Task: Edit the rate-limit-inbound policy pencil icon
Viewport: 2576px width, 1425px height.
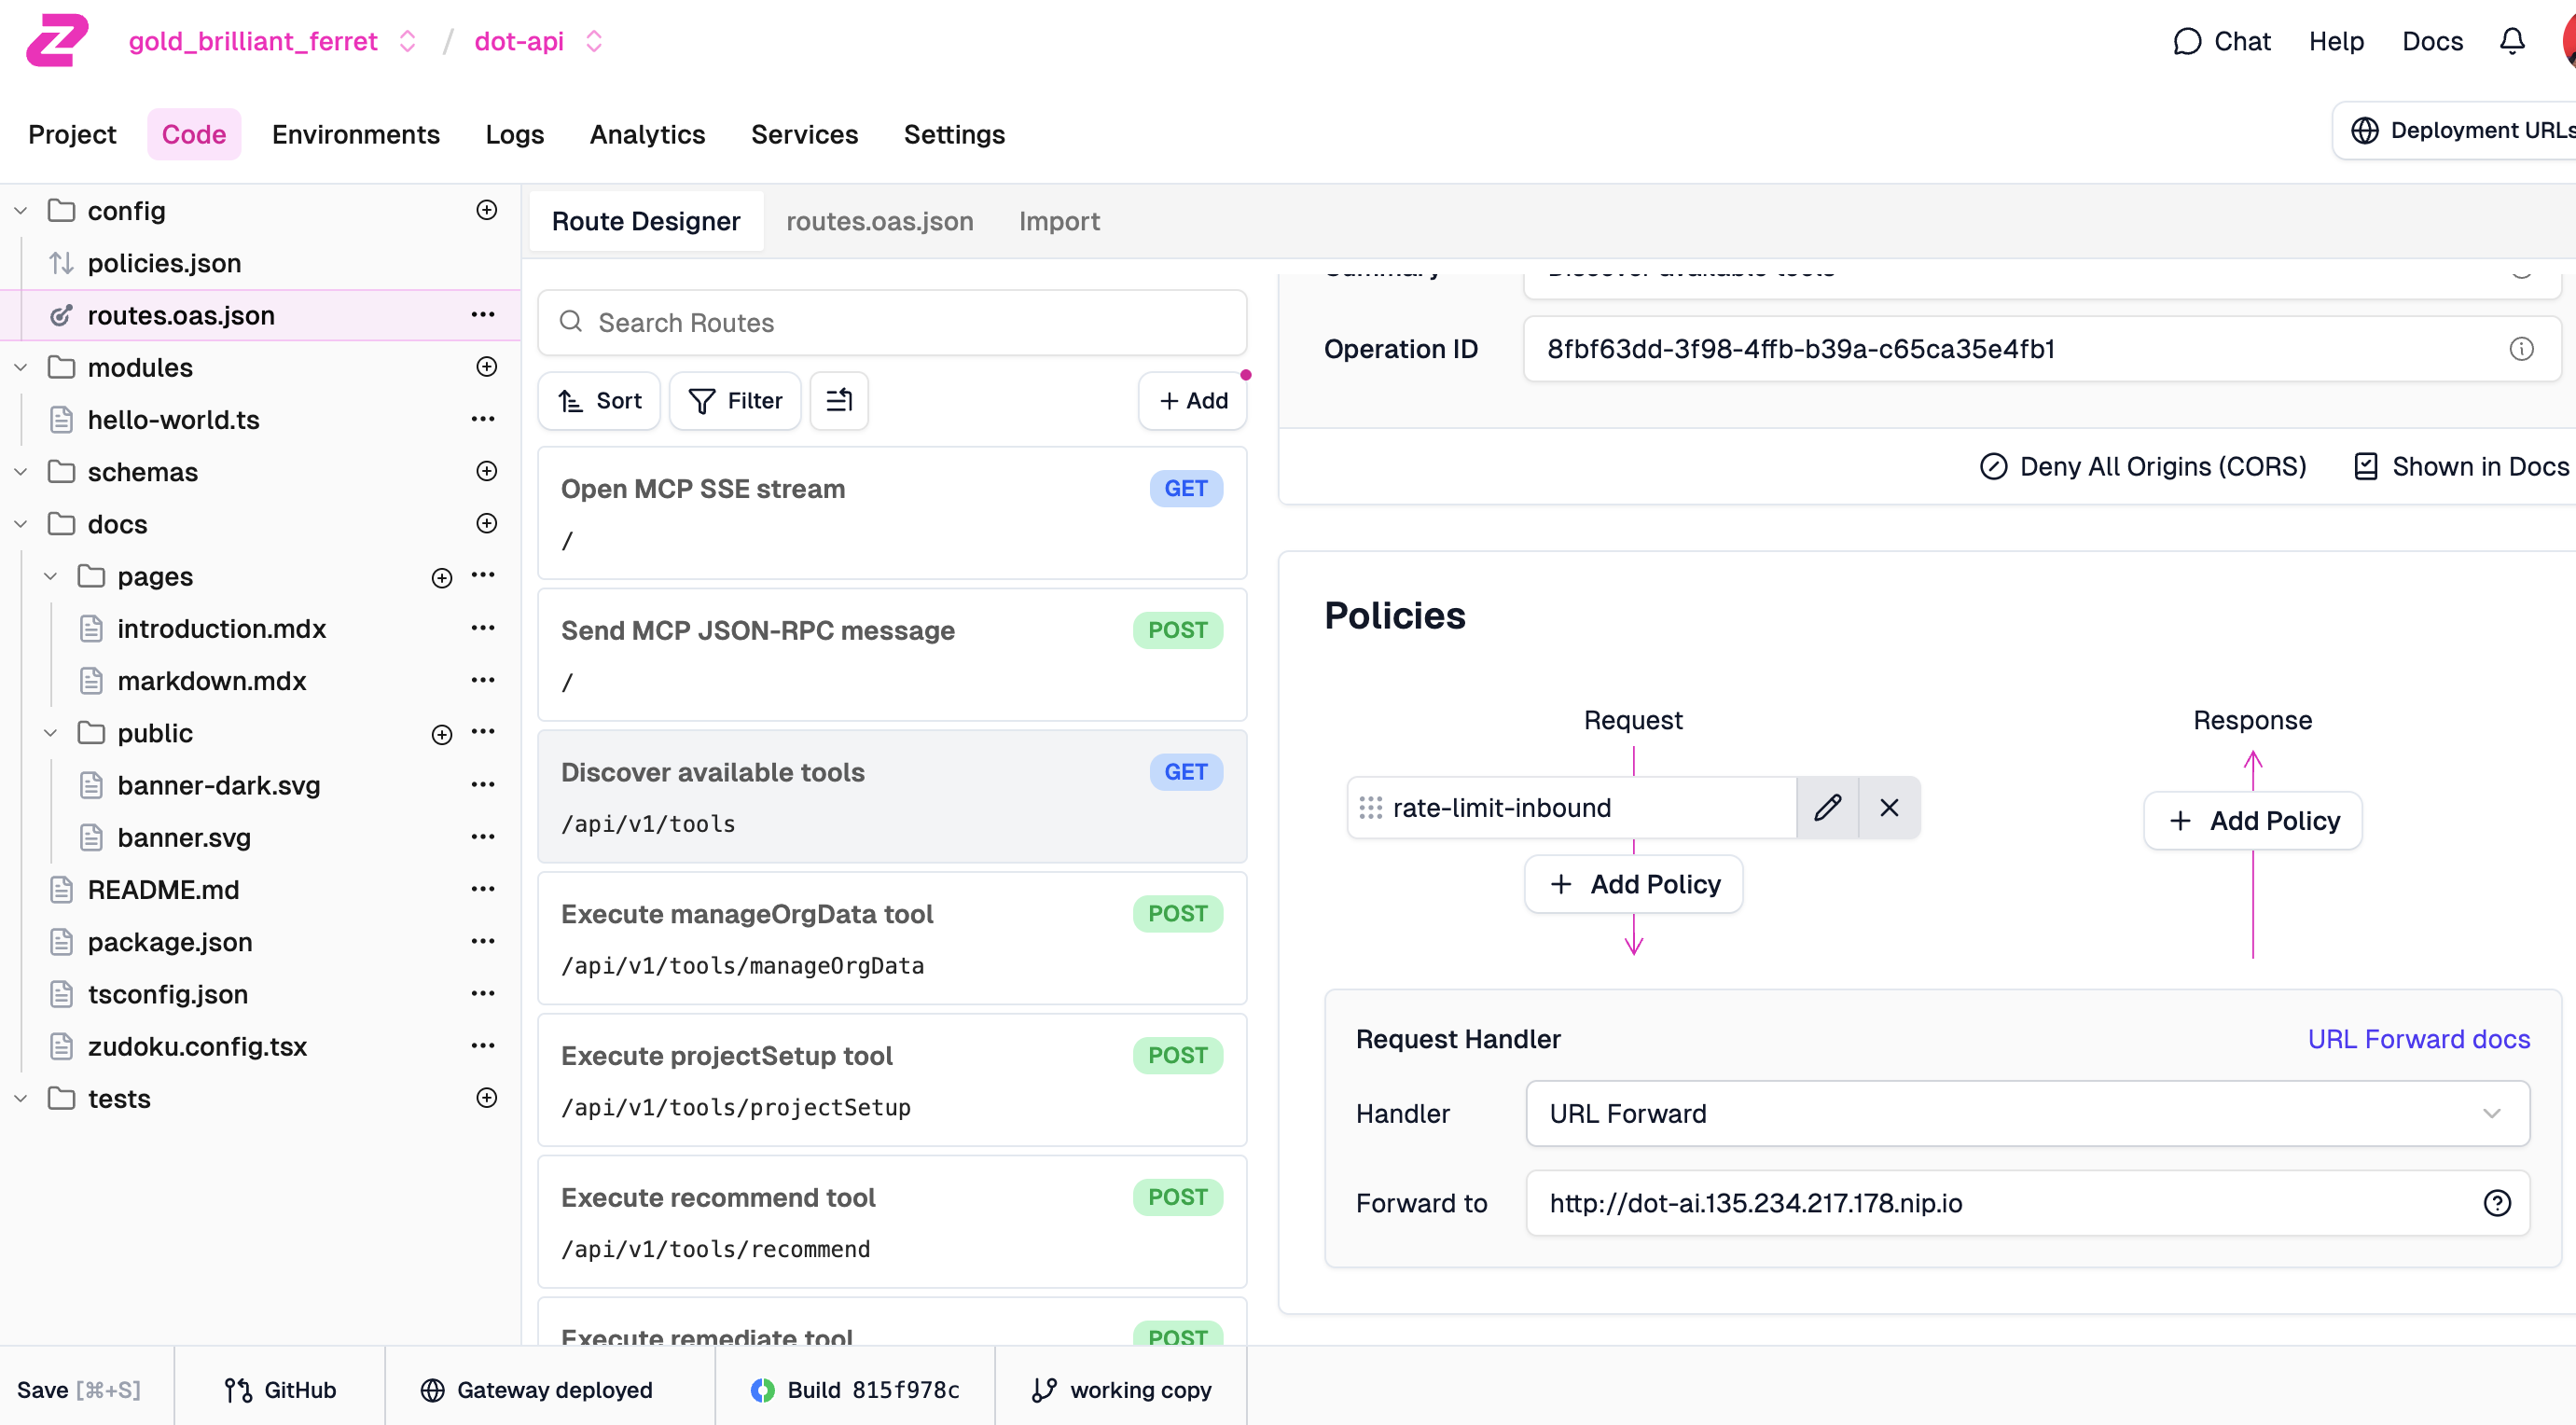Action: tap(1827, 807)
